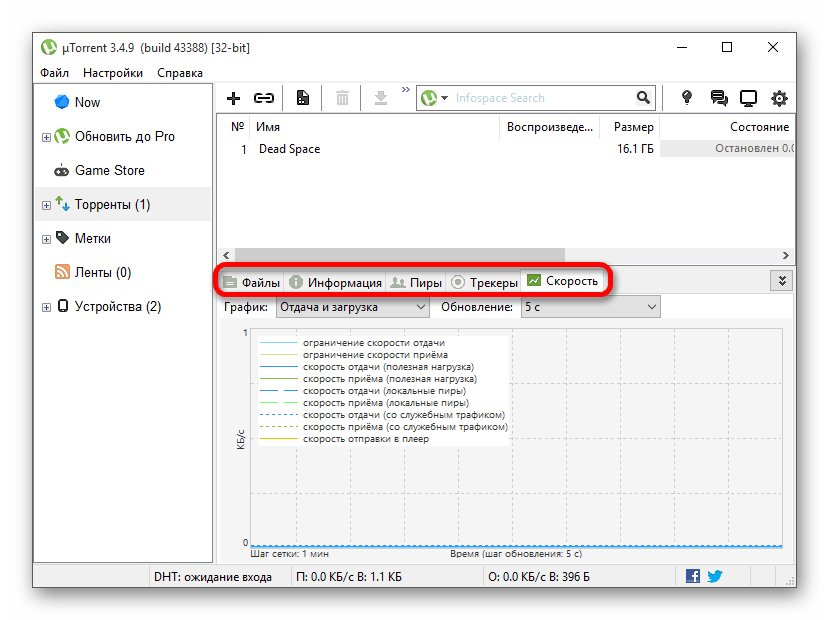Screen dimensions: 829x620
Task: Click the Размер column header
Action: pos(633,127)
